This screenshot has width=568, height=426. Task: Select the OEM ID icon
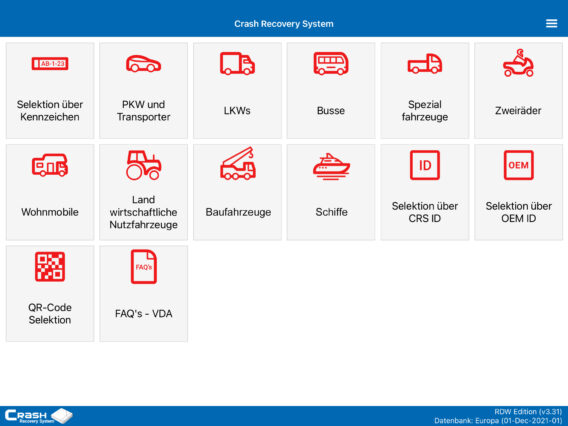[518, 165]
